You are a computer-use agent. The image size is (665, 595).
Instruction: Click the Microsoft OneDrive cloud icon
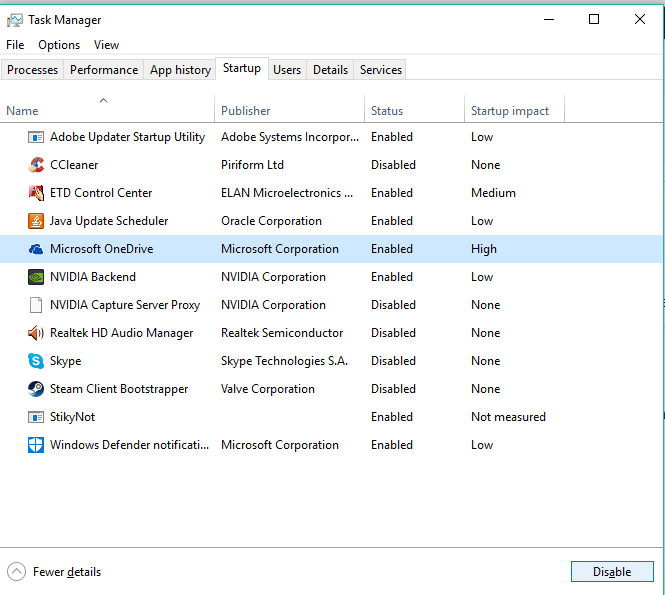click(36, 249)
